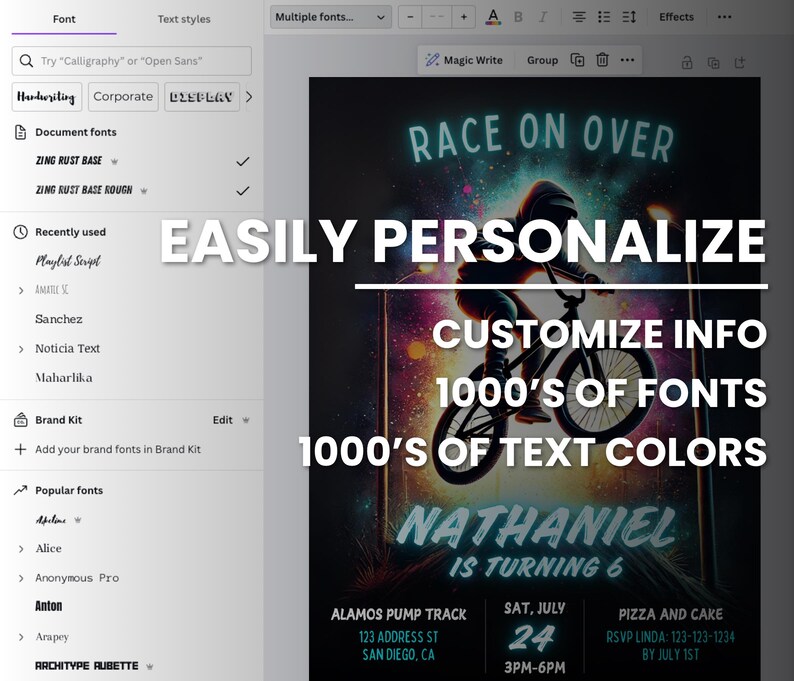The height and width of the screenshot is (681, 794).
Task: Choose Maharlika font
Action: [64, 378]
